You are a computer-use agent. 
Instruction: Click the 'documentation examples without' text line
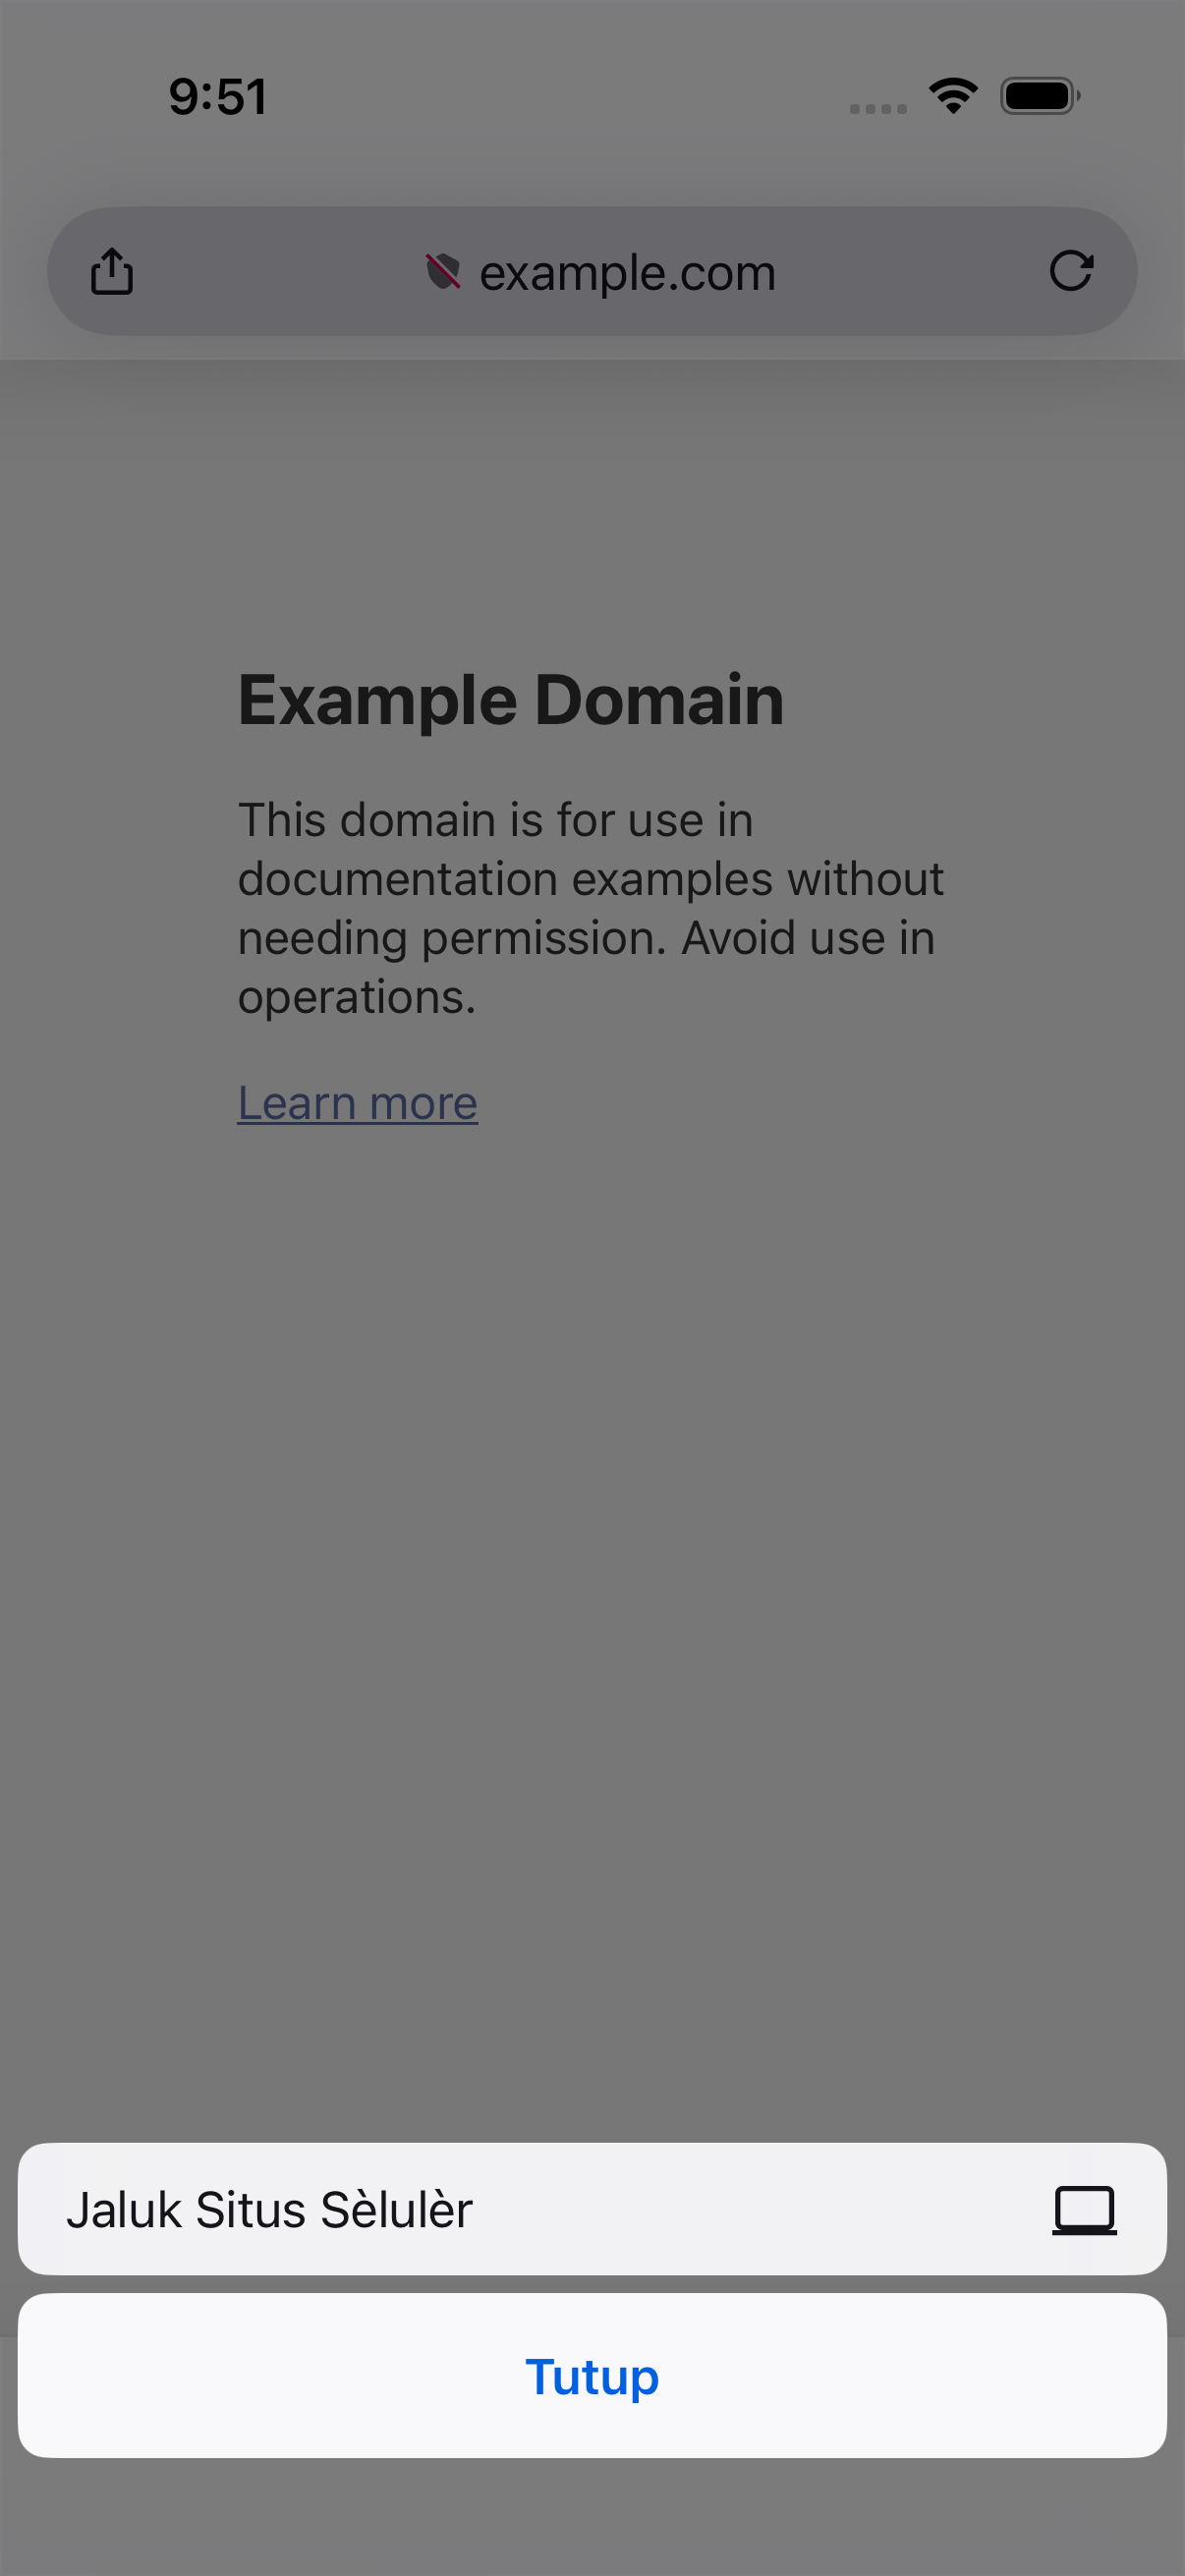point(590,879)
